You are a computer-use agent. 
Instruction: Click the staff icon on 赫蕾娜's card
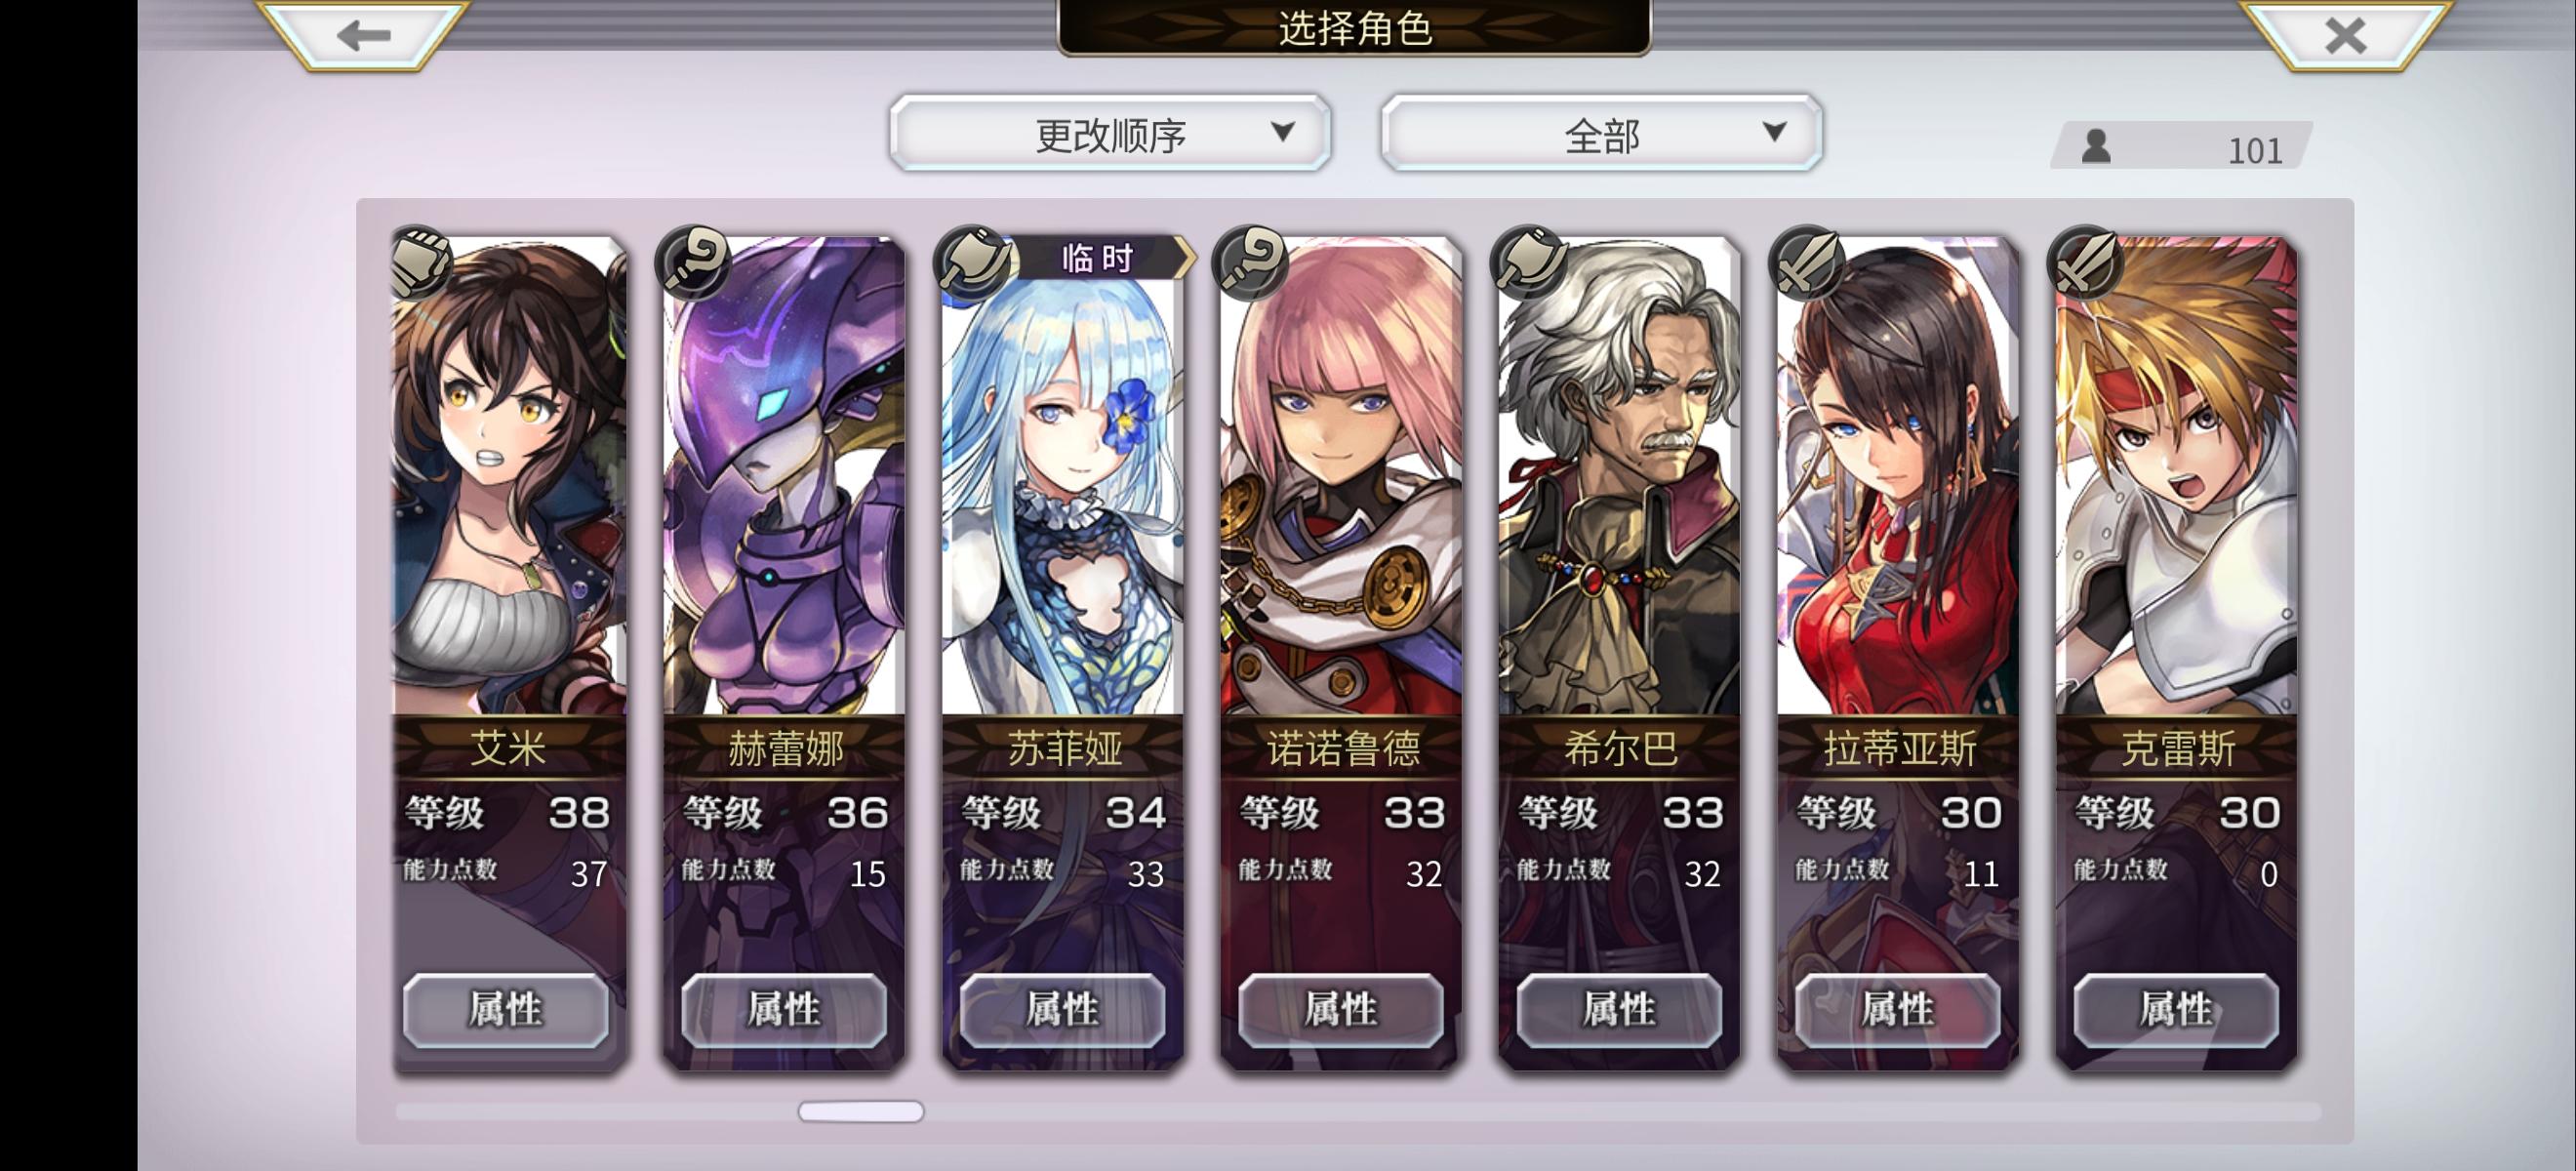tap(692, 262)
